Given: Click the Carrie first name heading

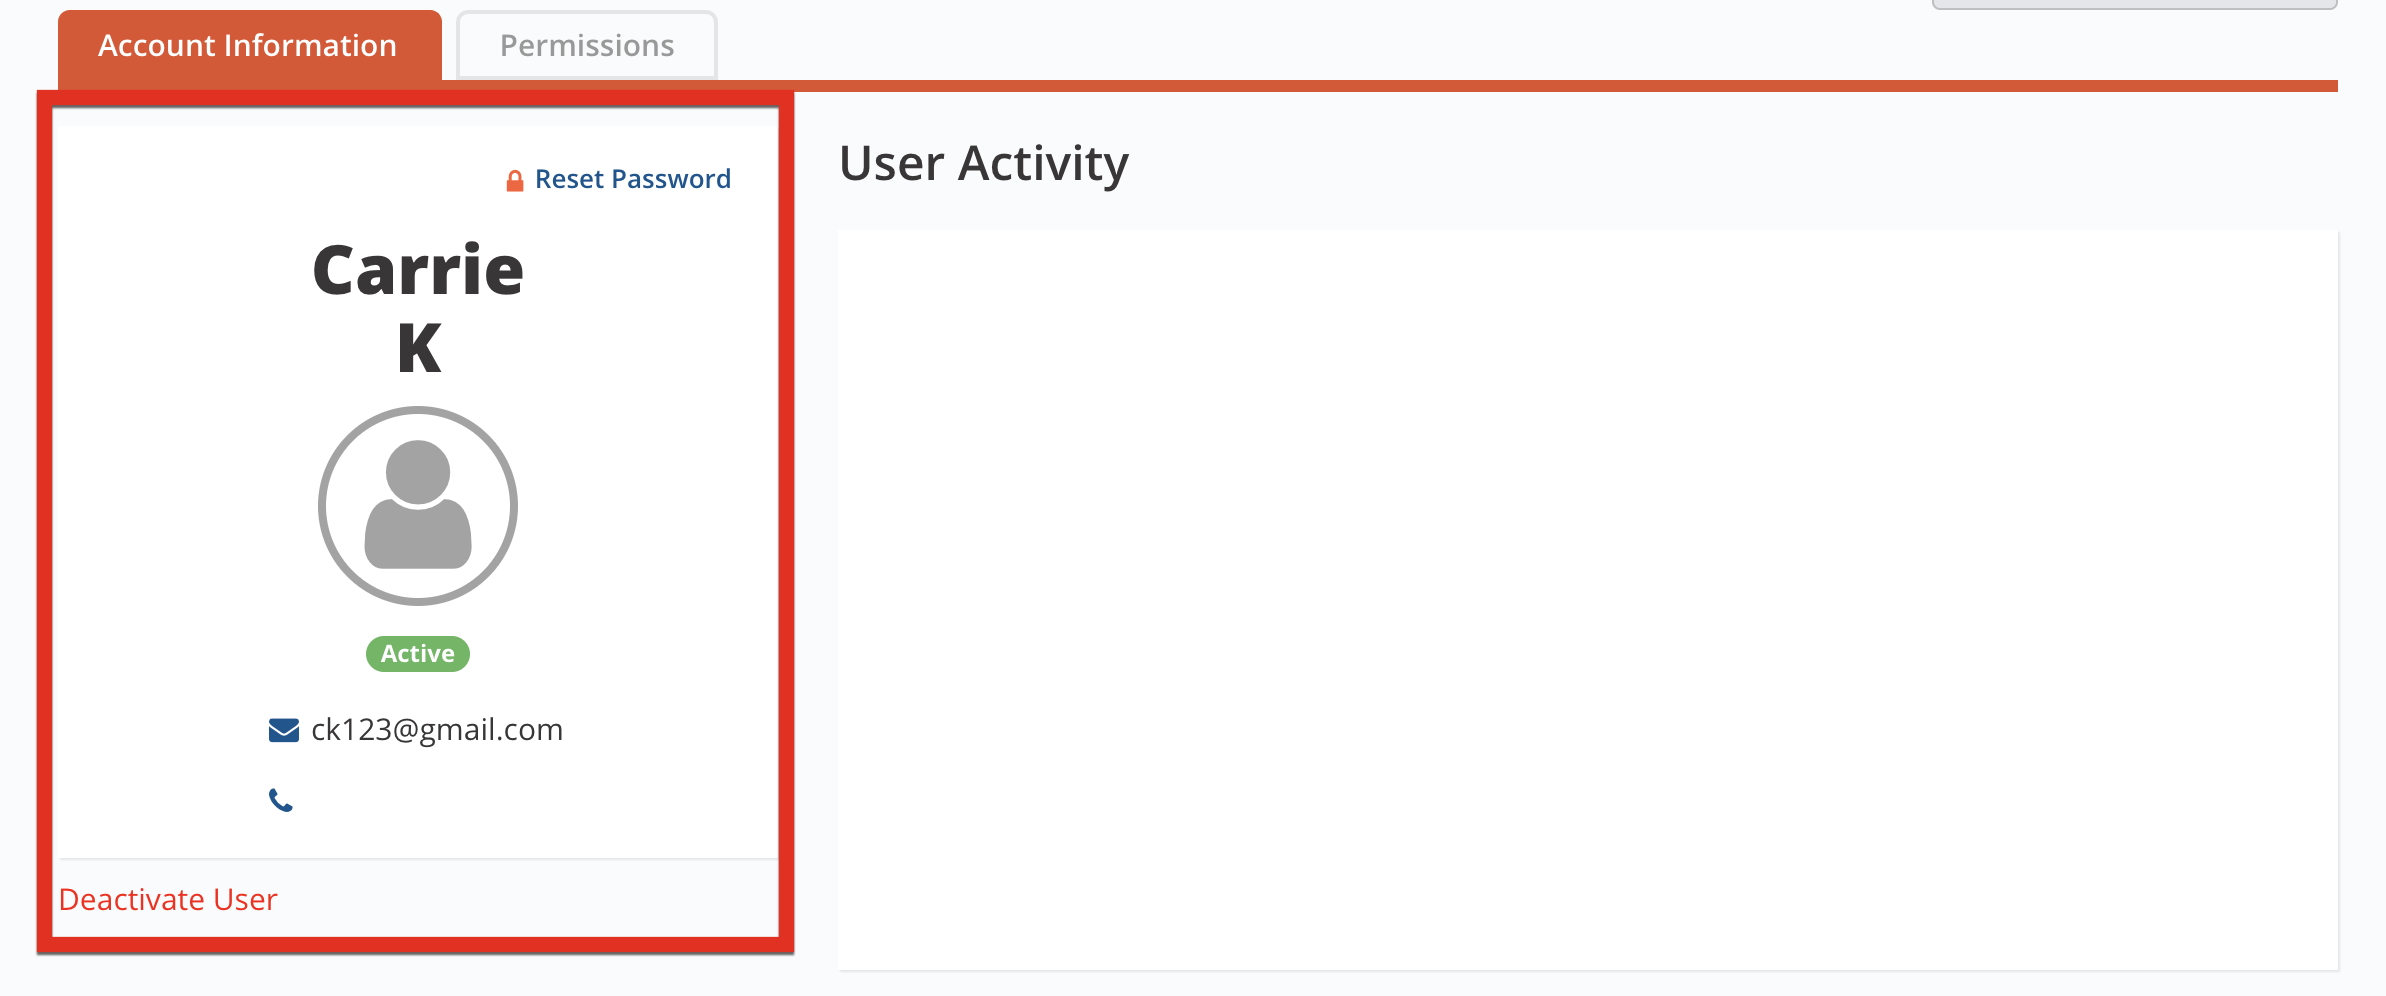Looking at the screenshot, I should coord(418,271).
